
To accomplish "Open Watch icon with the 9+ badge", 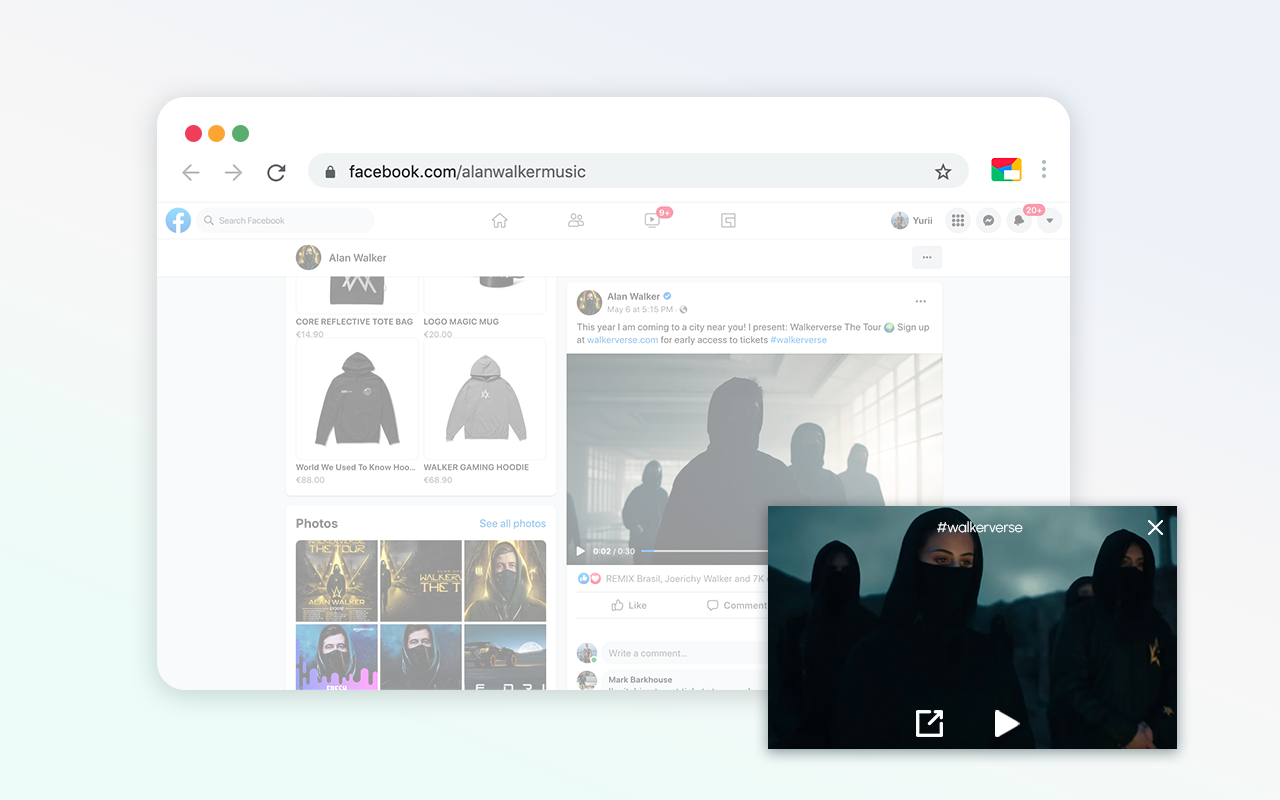I will tap(652, 220).
